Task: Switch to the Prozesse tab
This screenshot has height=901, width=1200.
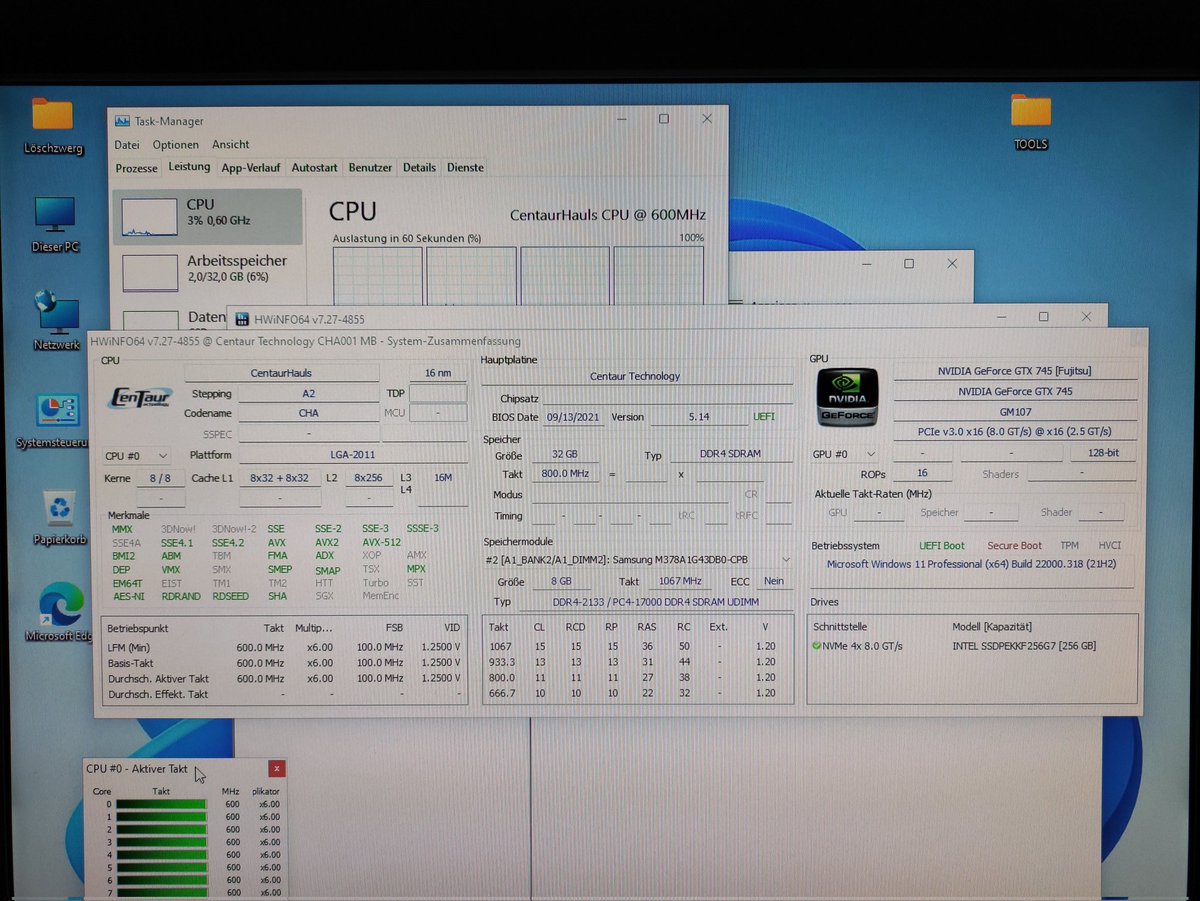Action: pos(137,168)
